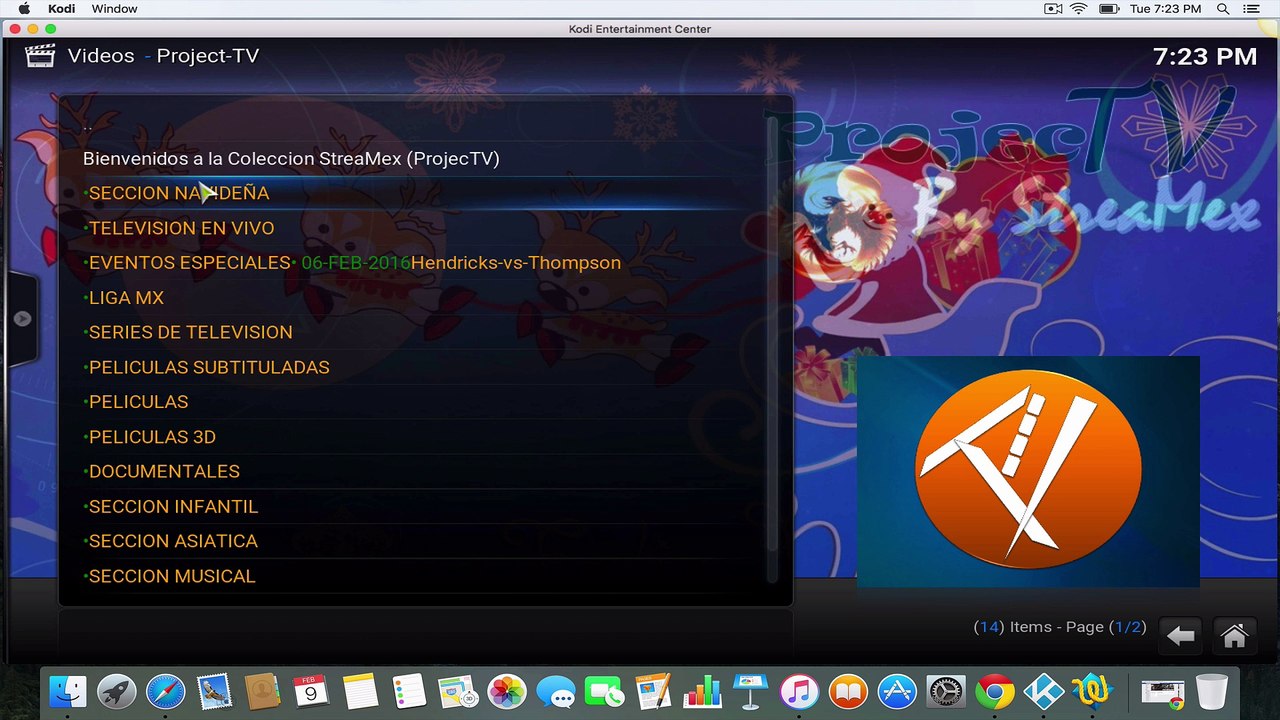Open Notes icon in dock

point(360,691)
